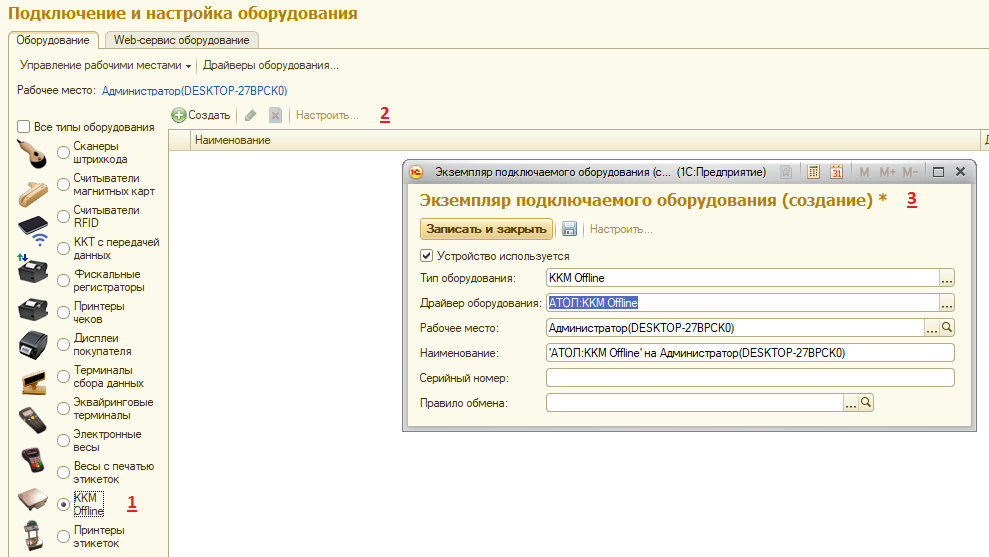The width and height of the screenshot is (989, 557).
Task: Click the dialog Рабочее место input field
Action: click(x=735, y=327)
